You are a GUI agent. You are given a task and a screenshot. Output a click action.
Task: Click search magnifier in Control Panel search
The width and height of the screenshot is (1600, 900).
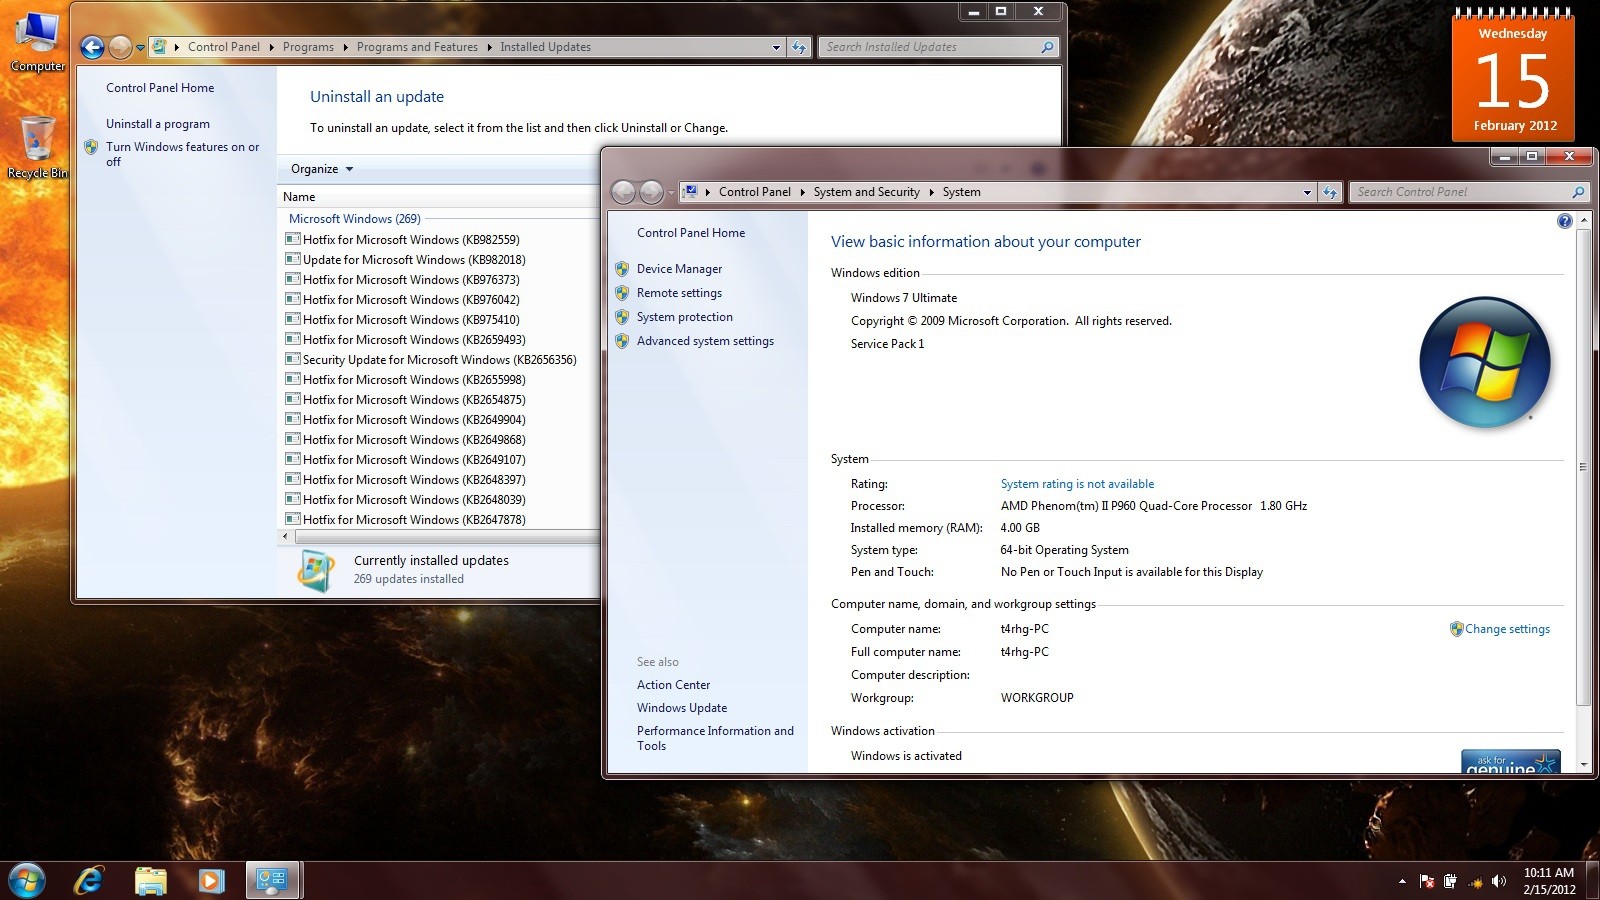coord(1578,192)
